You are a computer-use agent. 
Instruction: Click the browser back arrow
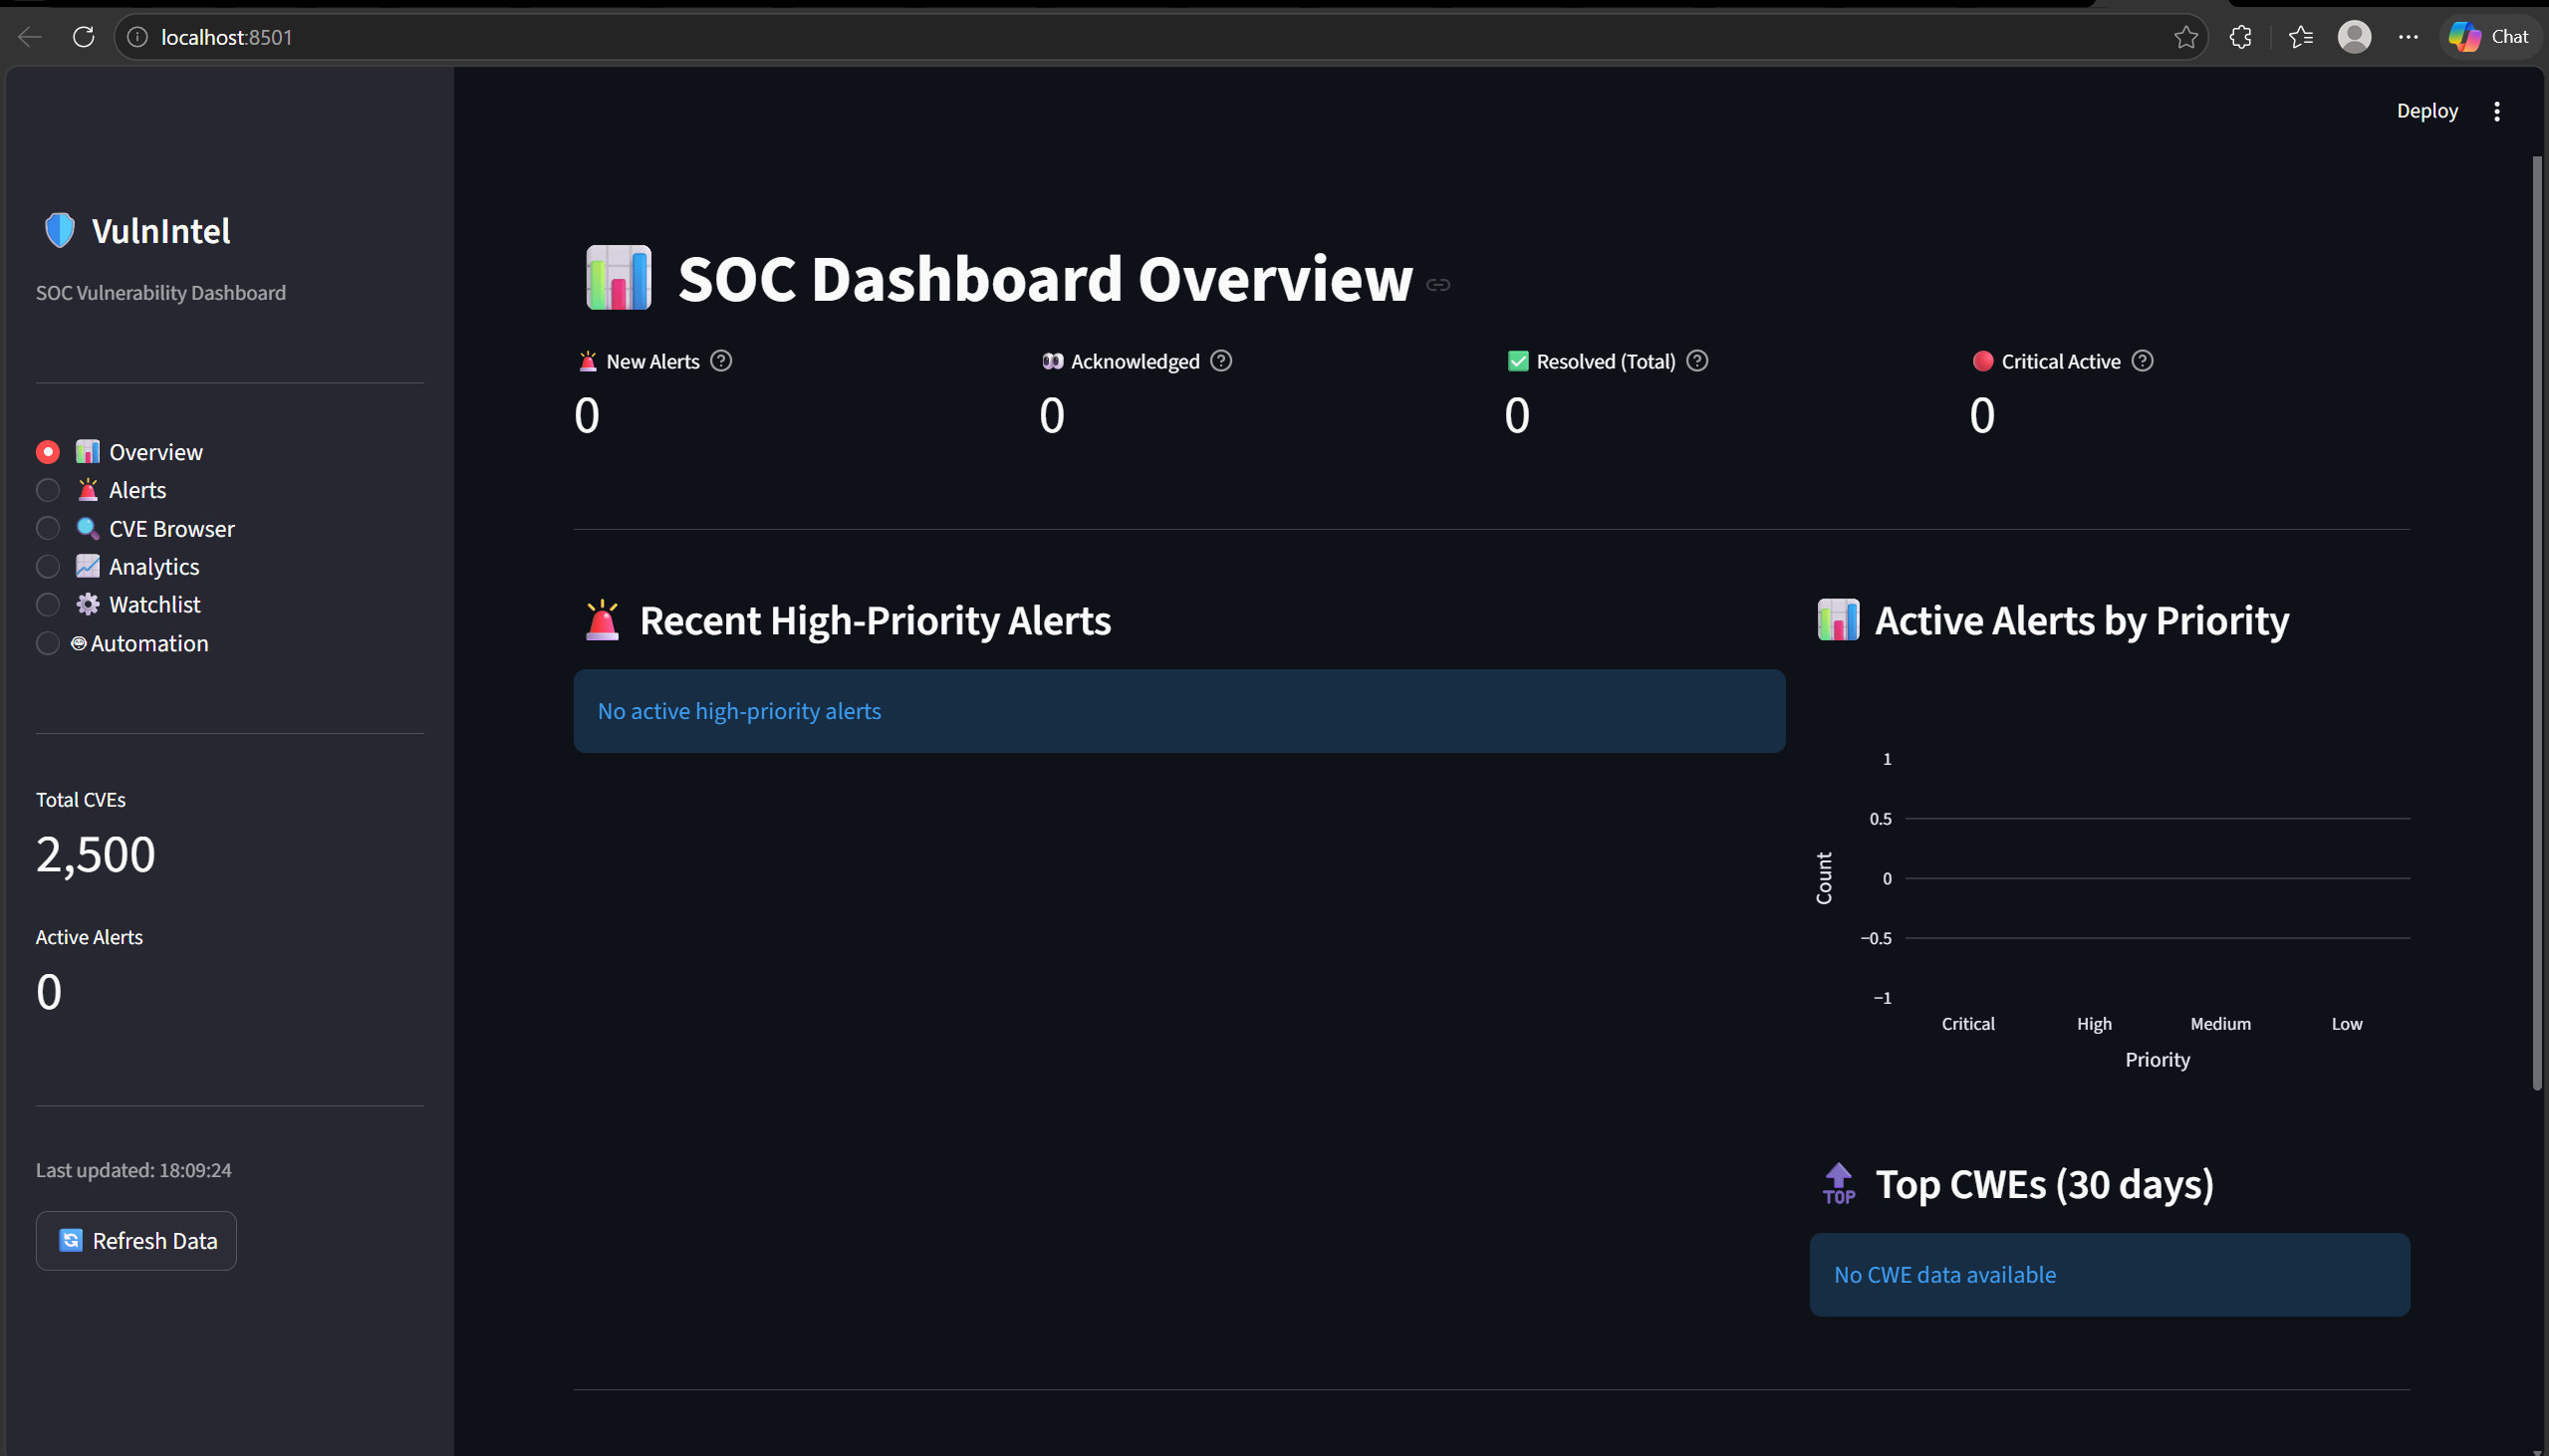pos(30,37)
